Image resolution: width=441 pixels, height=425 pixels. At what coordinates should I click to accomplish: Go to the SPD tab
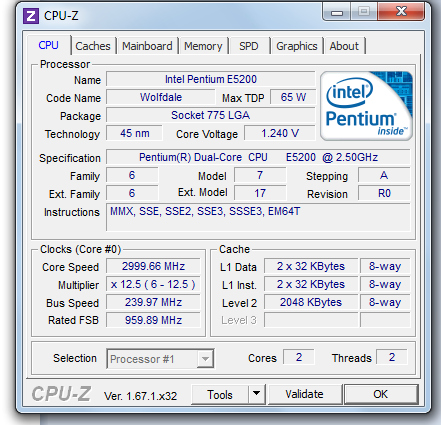[249, 46]
